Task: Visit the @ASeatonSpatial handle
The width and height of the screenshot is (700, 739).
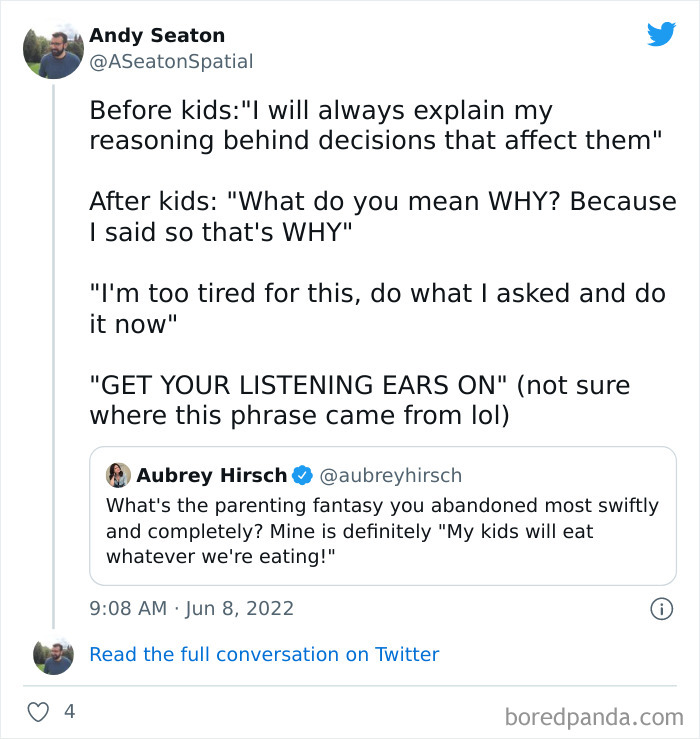Action: pyautogui.click(x=171, y=62)
